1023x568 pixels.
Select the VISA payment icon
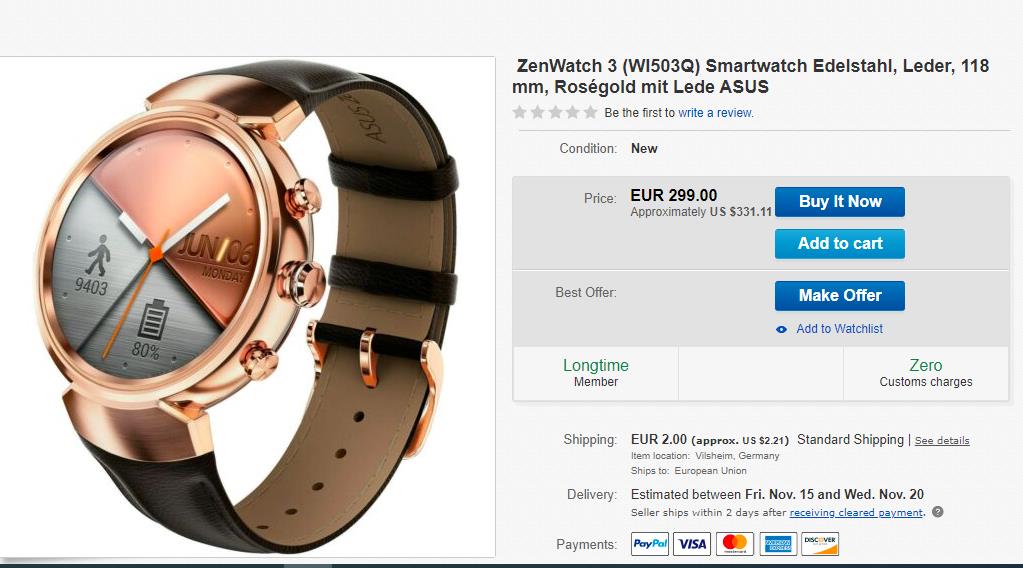pyautogui.click(x=692, y=544)
